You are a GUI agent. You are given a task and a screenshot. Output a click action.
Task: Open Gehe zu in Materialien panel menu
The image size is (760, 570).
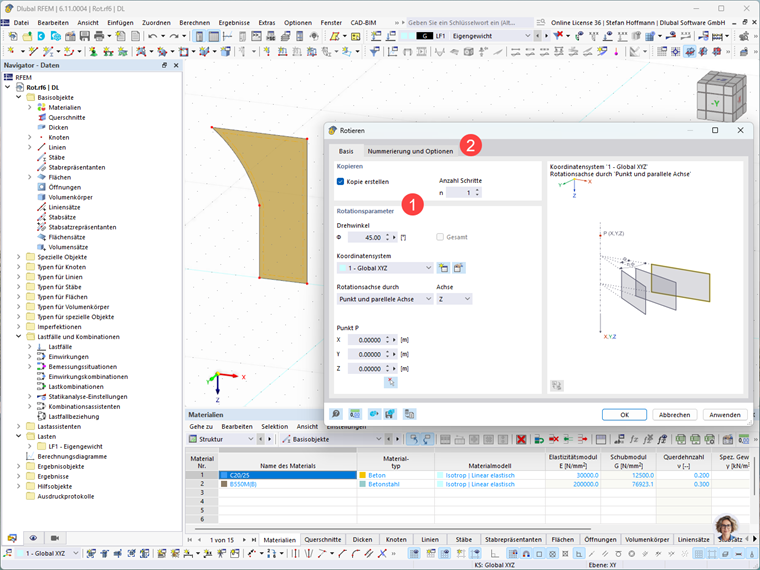(x=201, y=427)
